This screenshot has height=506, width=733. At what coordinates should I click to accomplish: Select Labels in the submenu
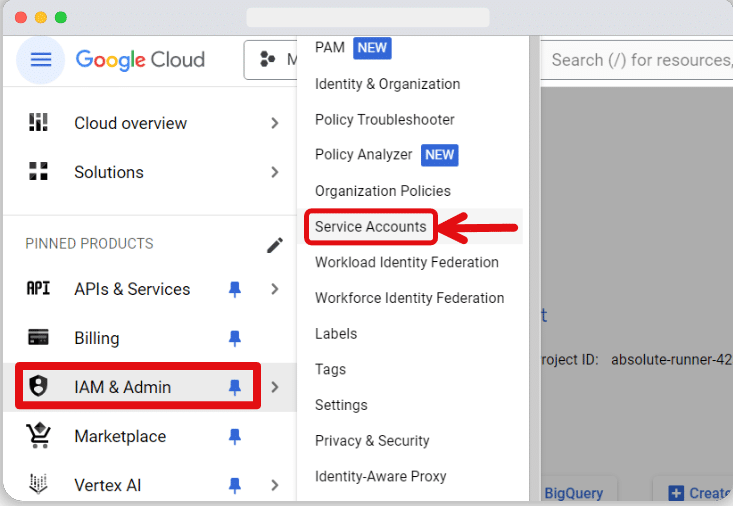click(x=336, y=334)
